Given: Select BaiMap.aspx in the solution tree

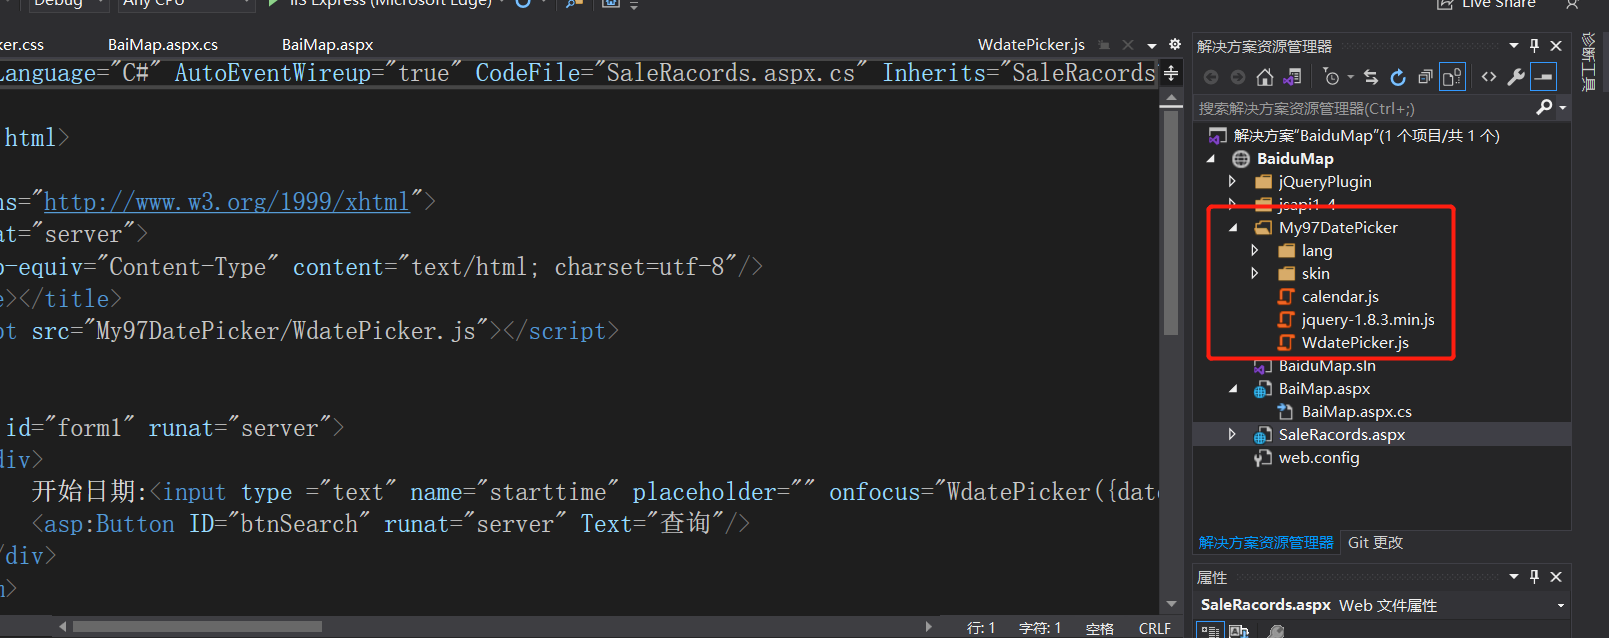Looking at the screenshot, I should pyautogui.click(x=1324, y=388).
